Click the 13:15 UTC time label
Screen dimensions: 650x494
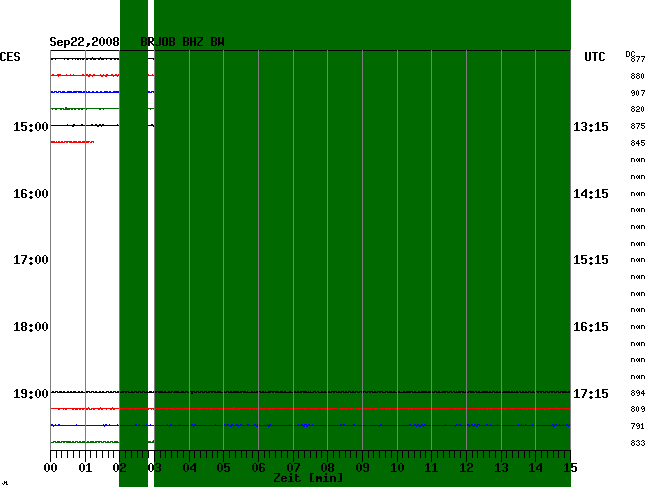(x=591, y=126)
